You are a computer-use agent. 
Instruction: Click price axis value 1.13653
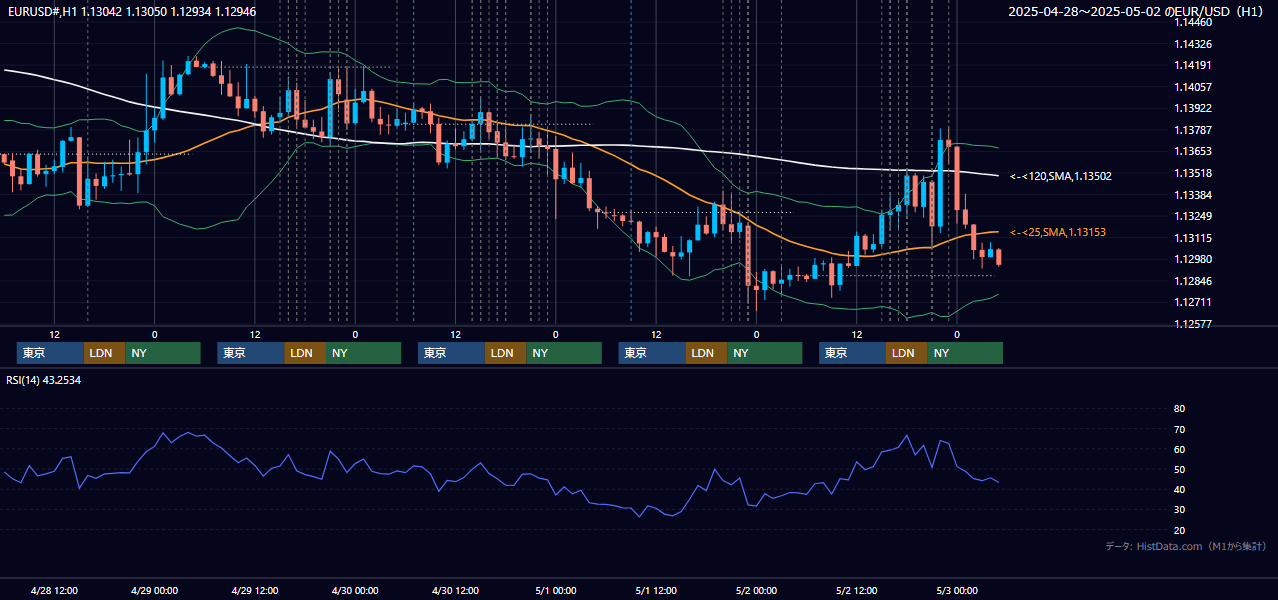point(1193,151)
